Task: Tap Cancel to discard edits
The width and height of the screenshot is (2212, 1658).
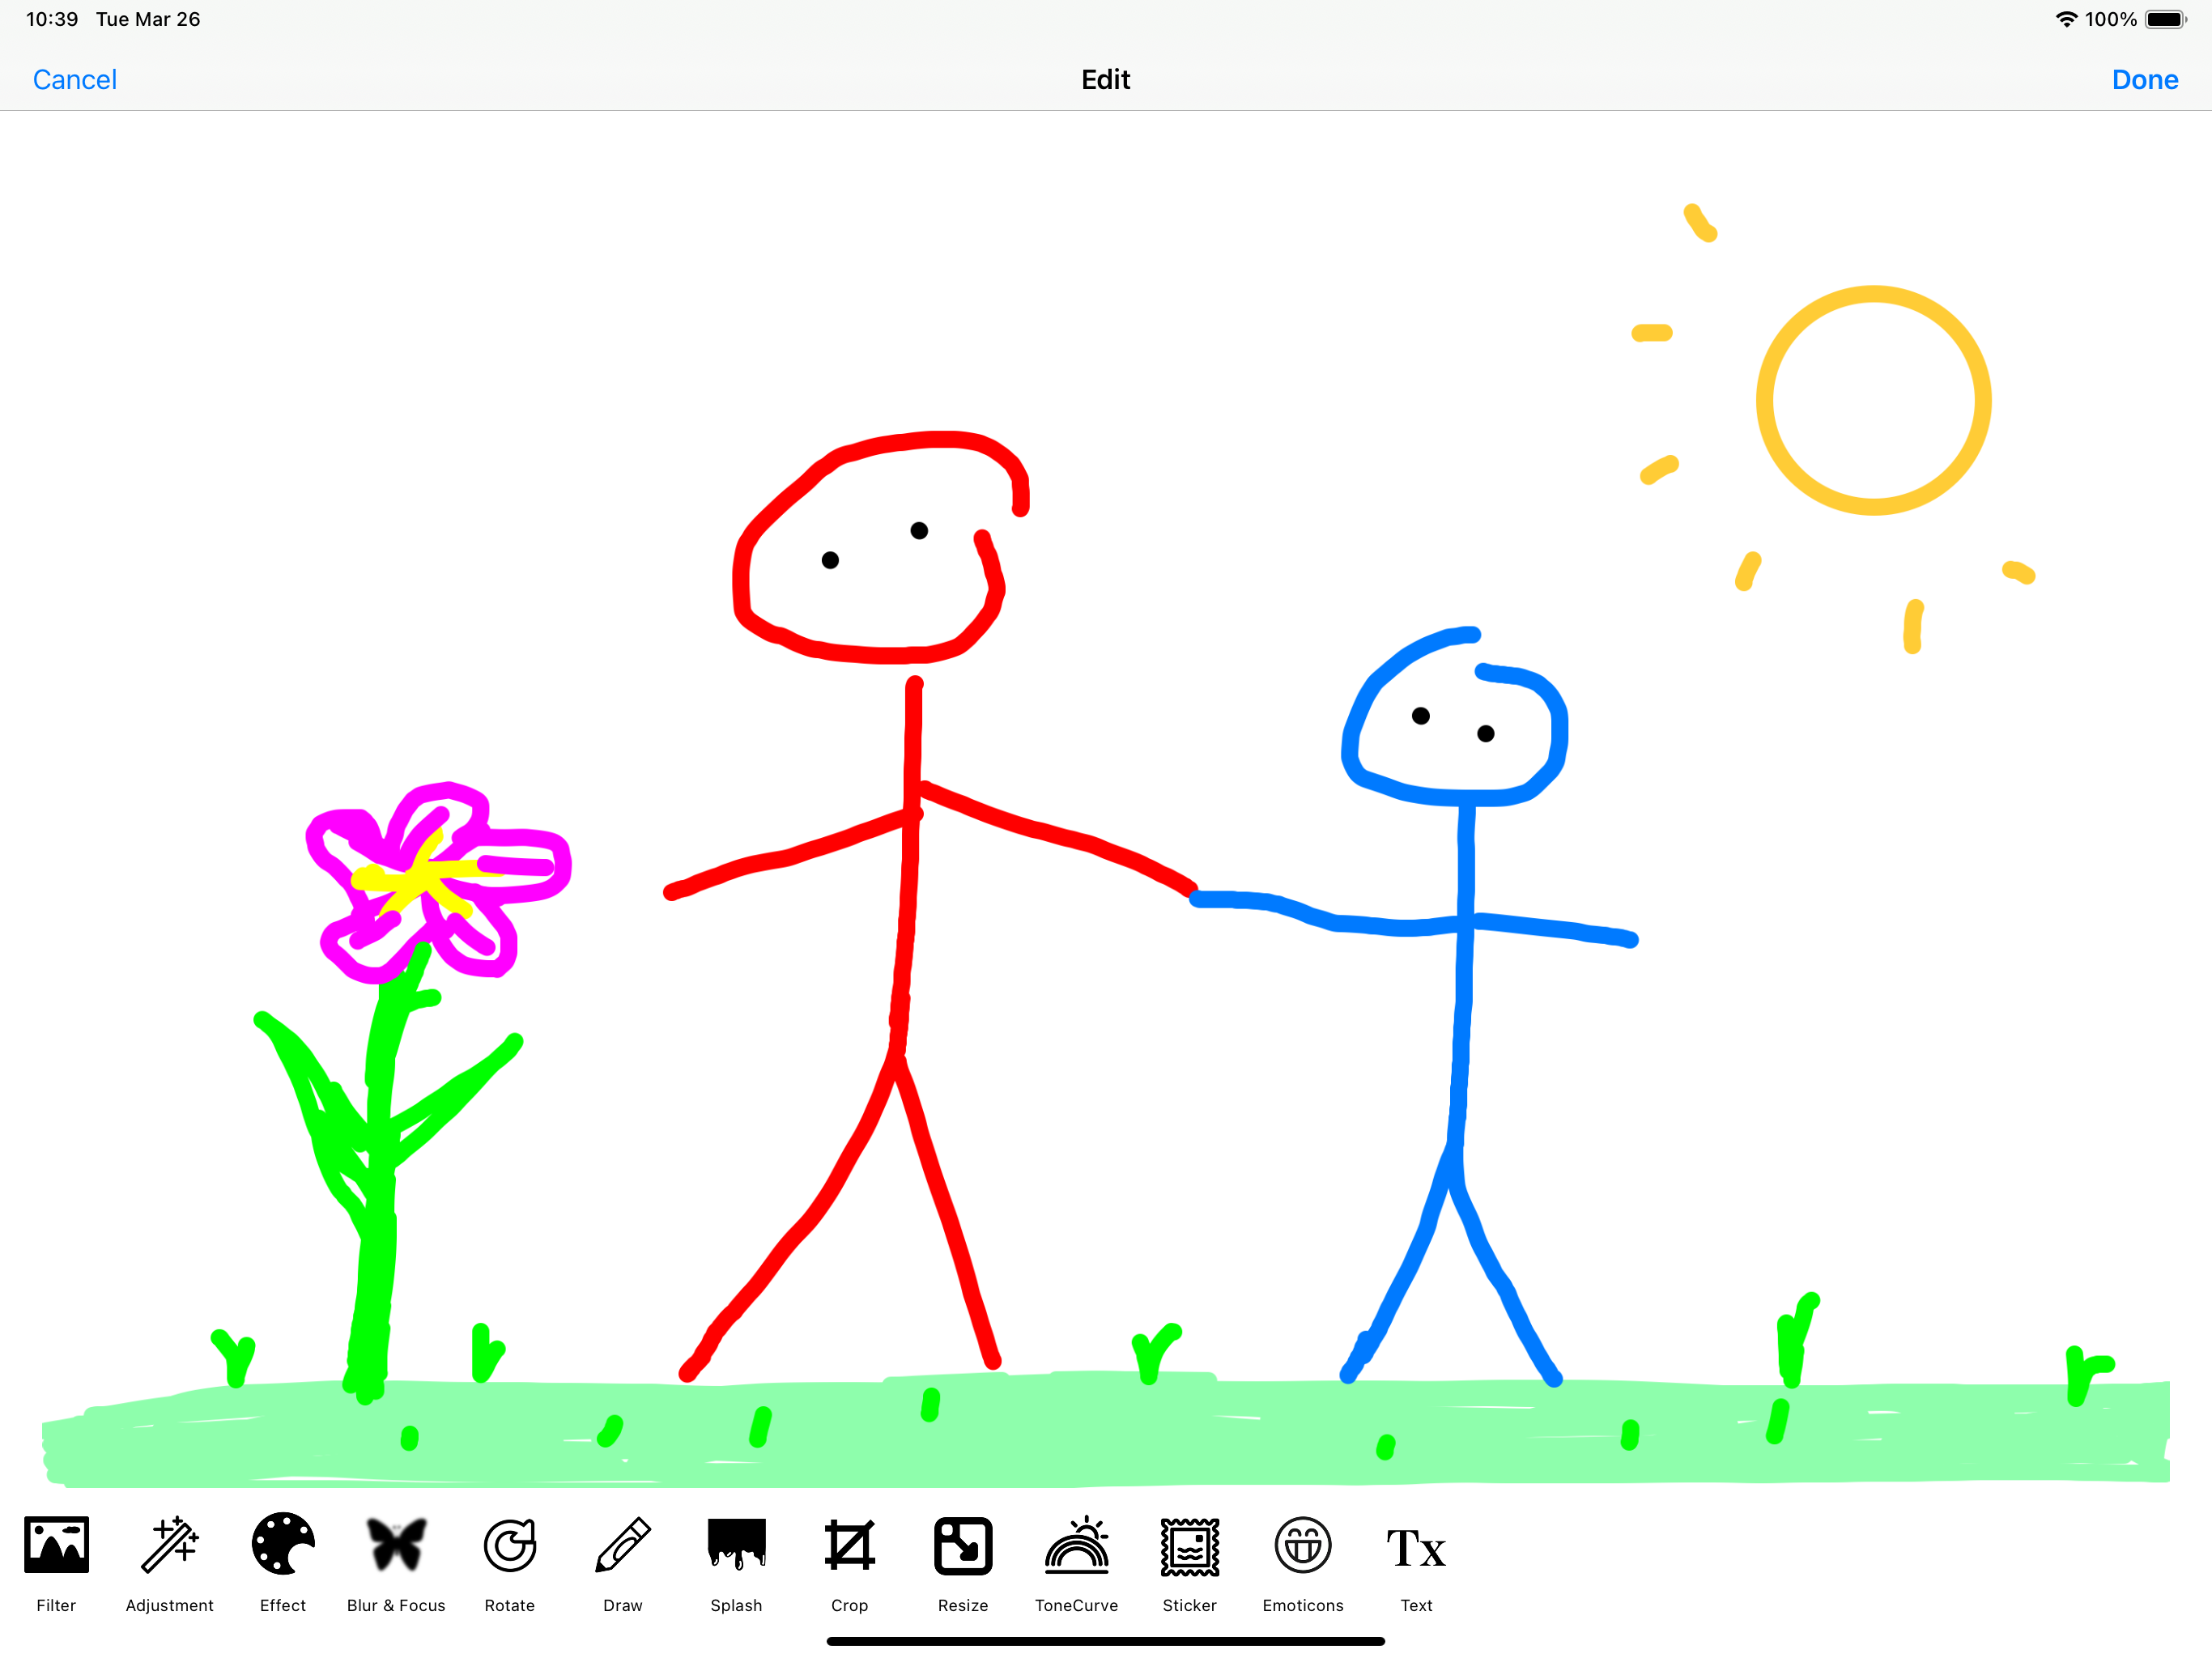Action: coord(75,80)
